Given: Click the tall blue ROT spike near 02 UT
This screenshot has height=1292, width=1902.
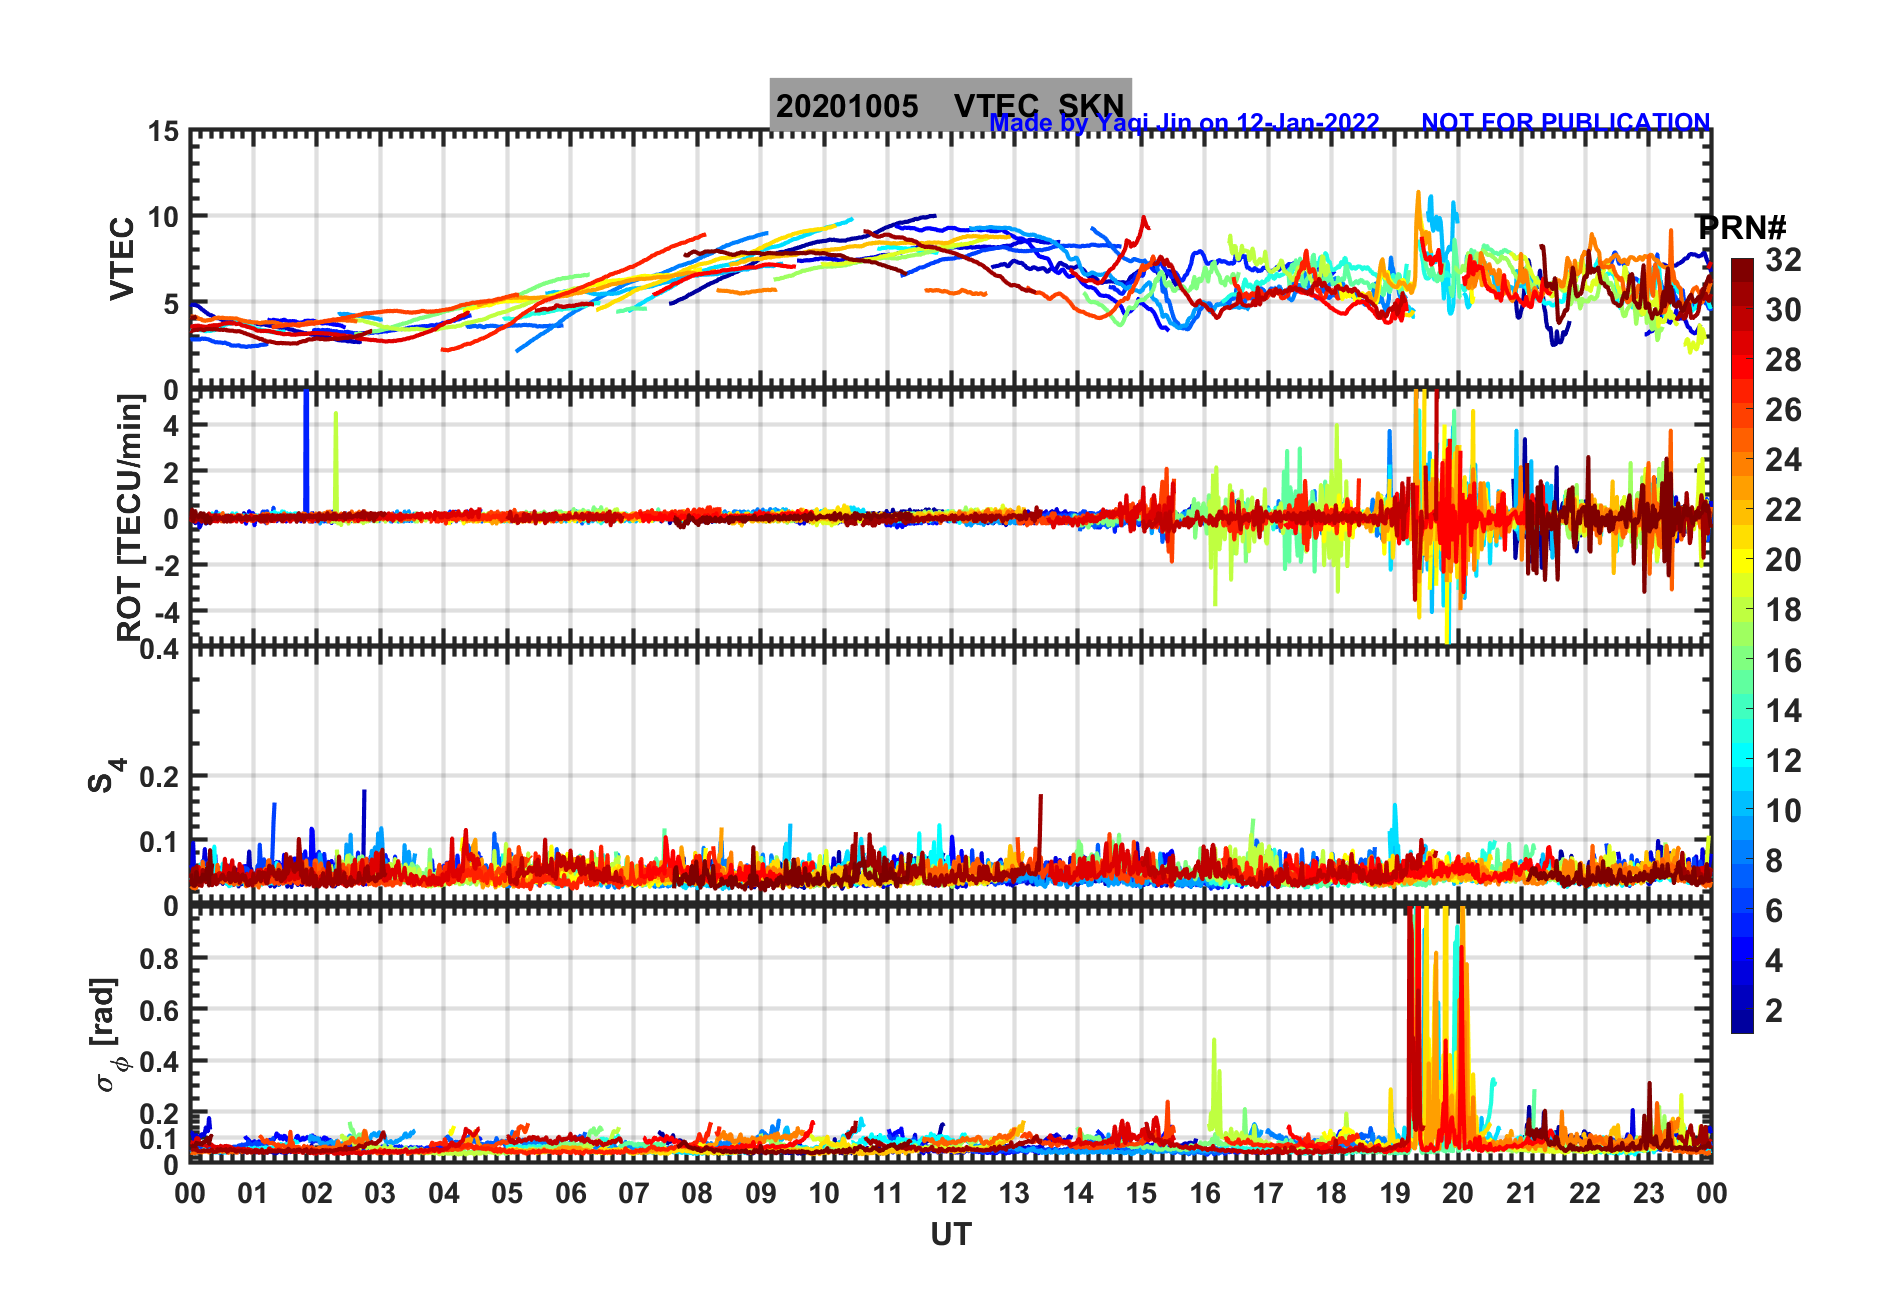Looking at the screenshot, I should pos(306,452).
